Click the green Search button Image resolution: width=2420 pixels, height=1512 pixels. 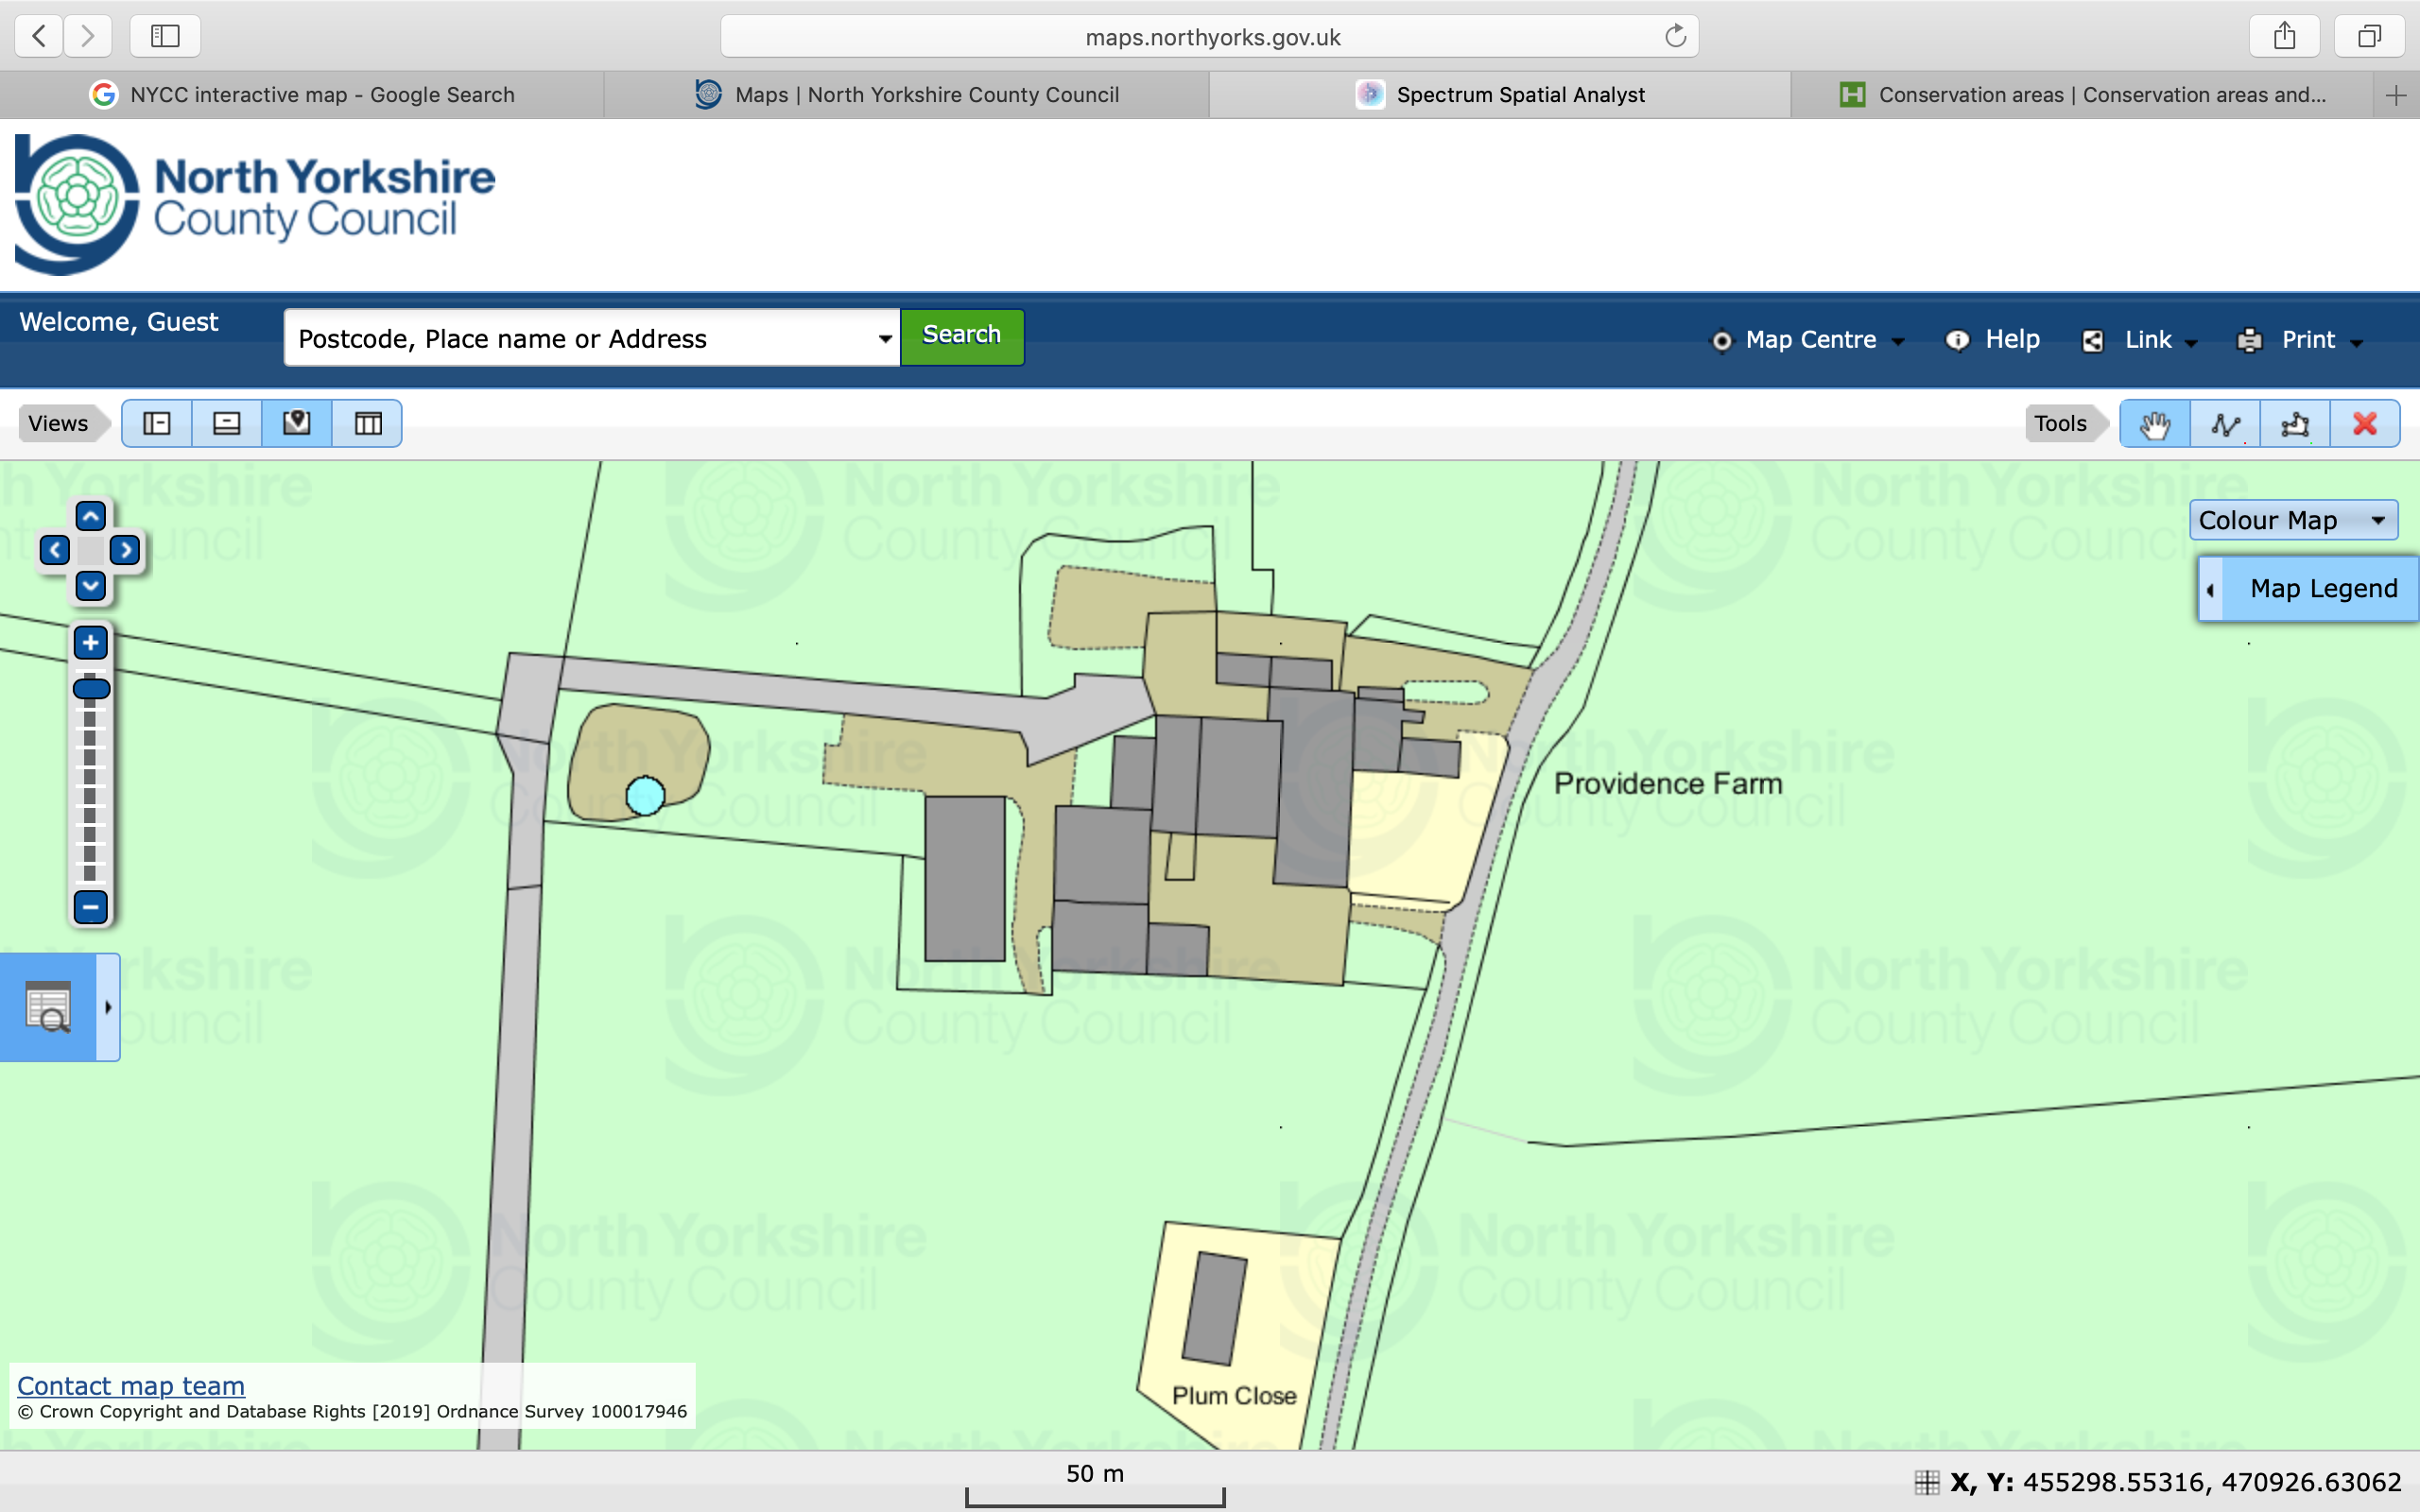click(961, 336)
